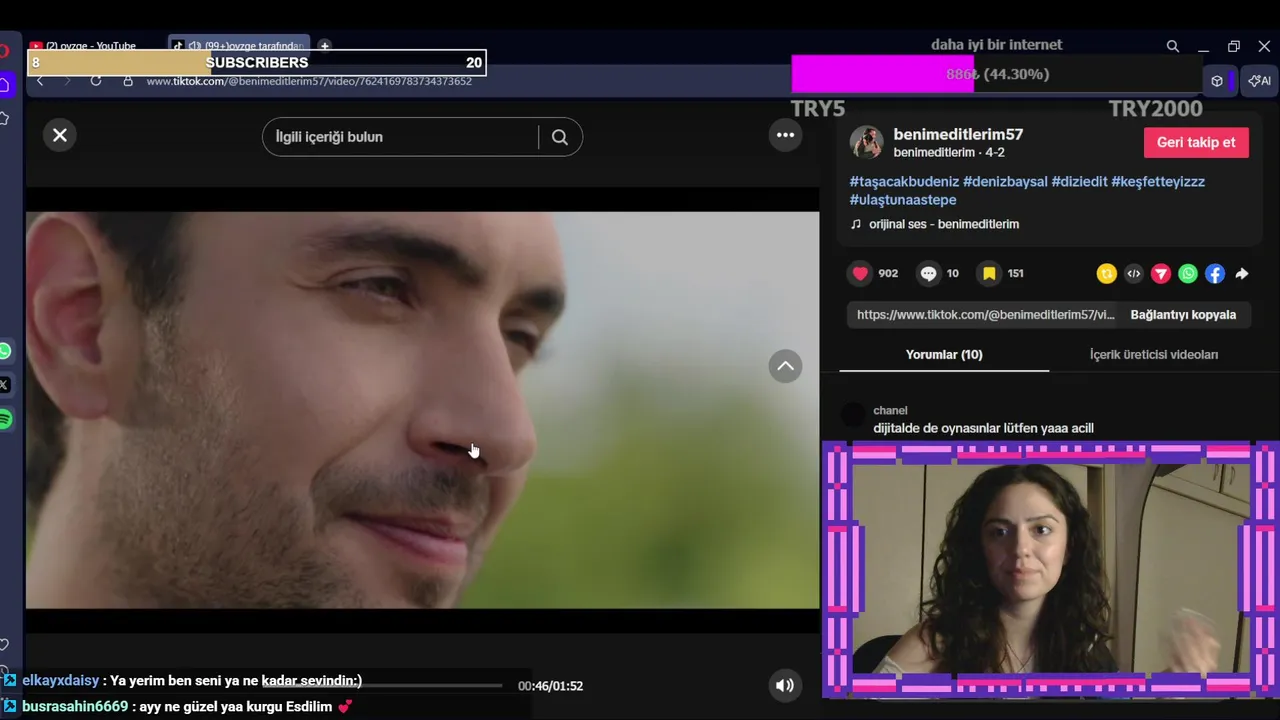Click comment 'dijitalde de oynasınlar lütfen yaaa acill'
Viewport: 1280px width, 720px height.
pyautogui.click(x=983, y=428)
